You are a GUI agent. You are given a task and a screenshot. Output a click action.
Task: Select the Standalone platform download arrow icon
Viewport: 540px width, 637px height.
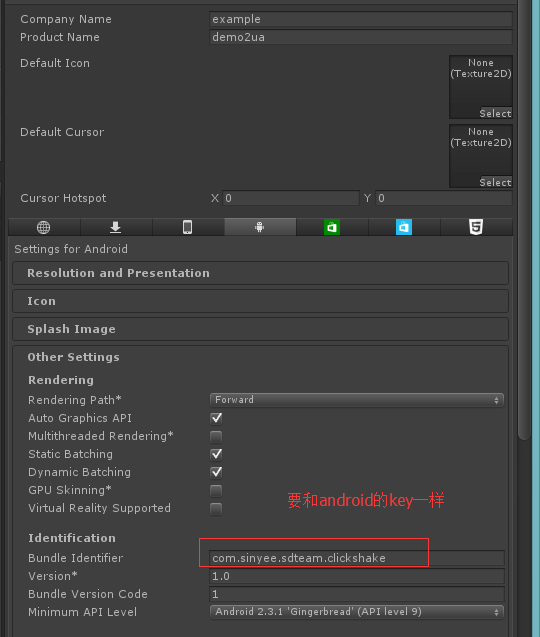click(x=116, y=227)
